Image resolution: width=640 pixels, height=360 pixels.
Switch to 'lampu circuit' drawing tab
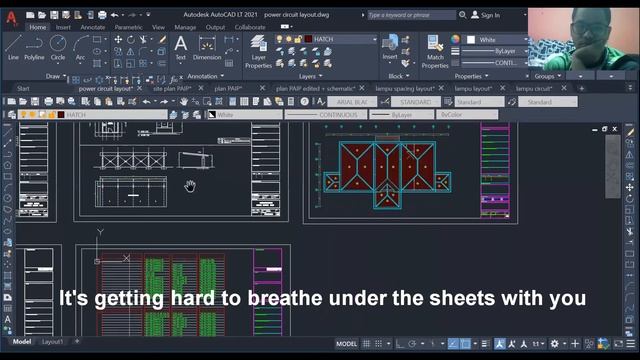tap(534, 88)
